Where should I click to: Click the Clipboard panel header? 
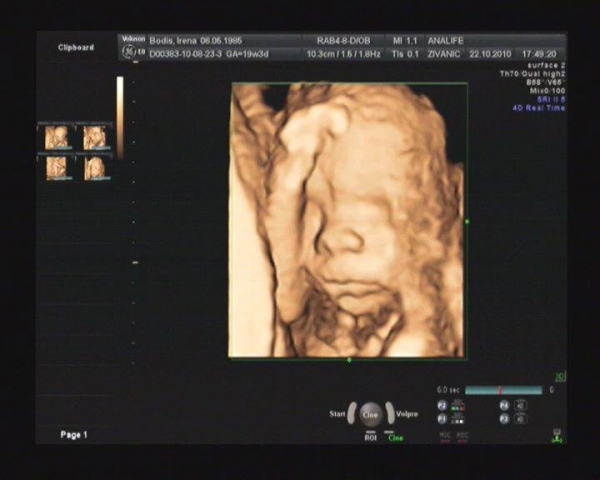click(76, 47)
